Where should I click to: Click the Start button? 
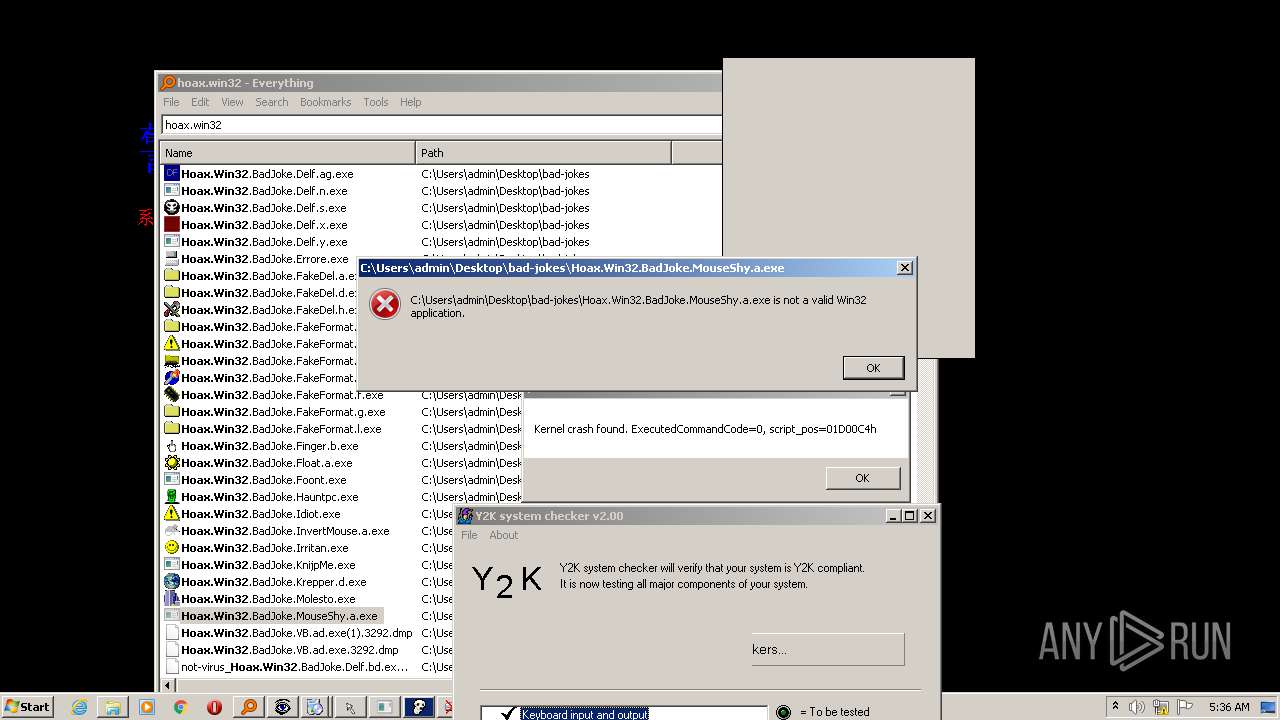(x=27, y=707)
